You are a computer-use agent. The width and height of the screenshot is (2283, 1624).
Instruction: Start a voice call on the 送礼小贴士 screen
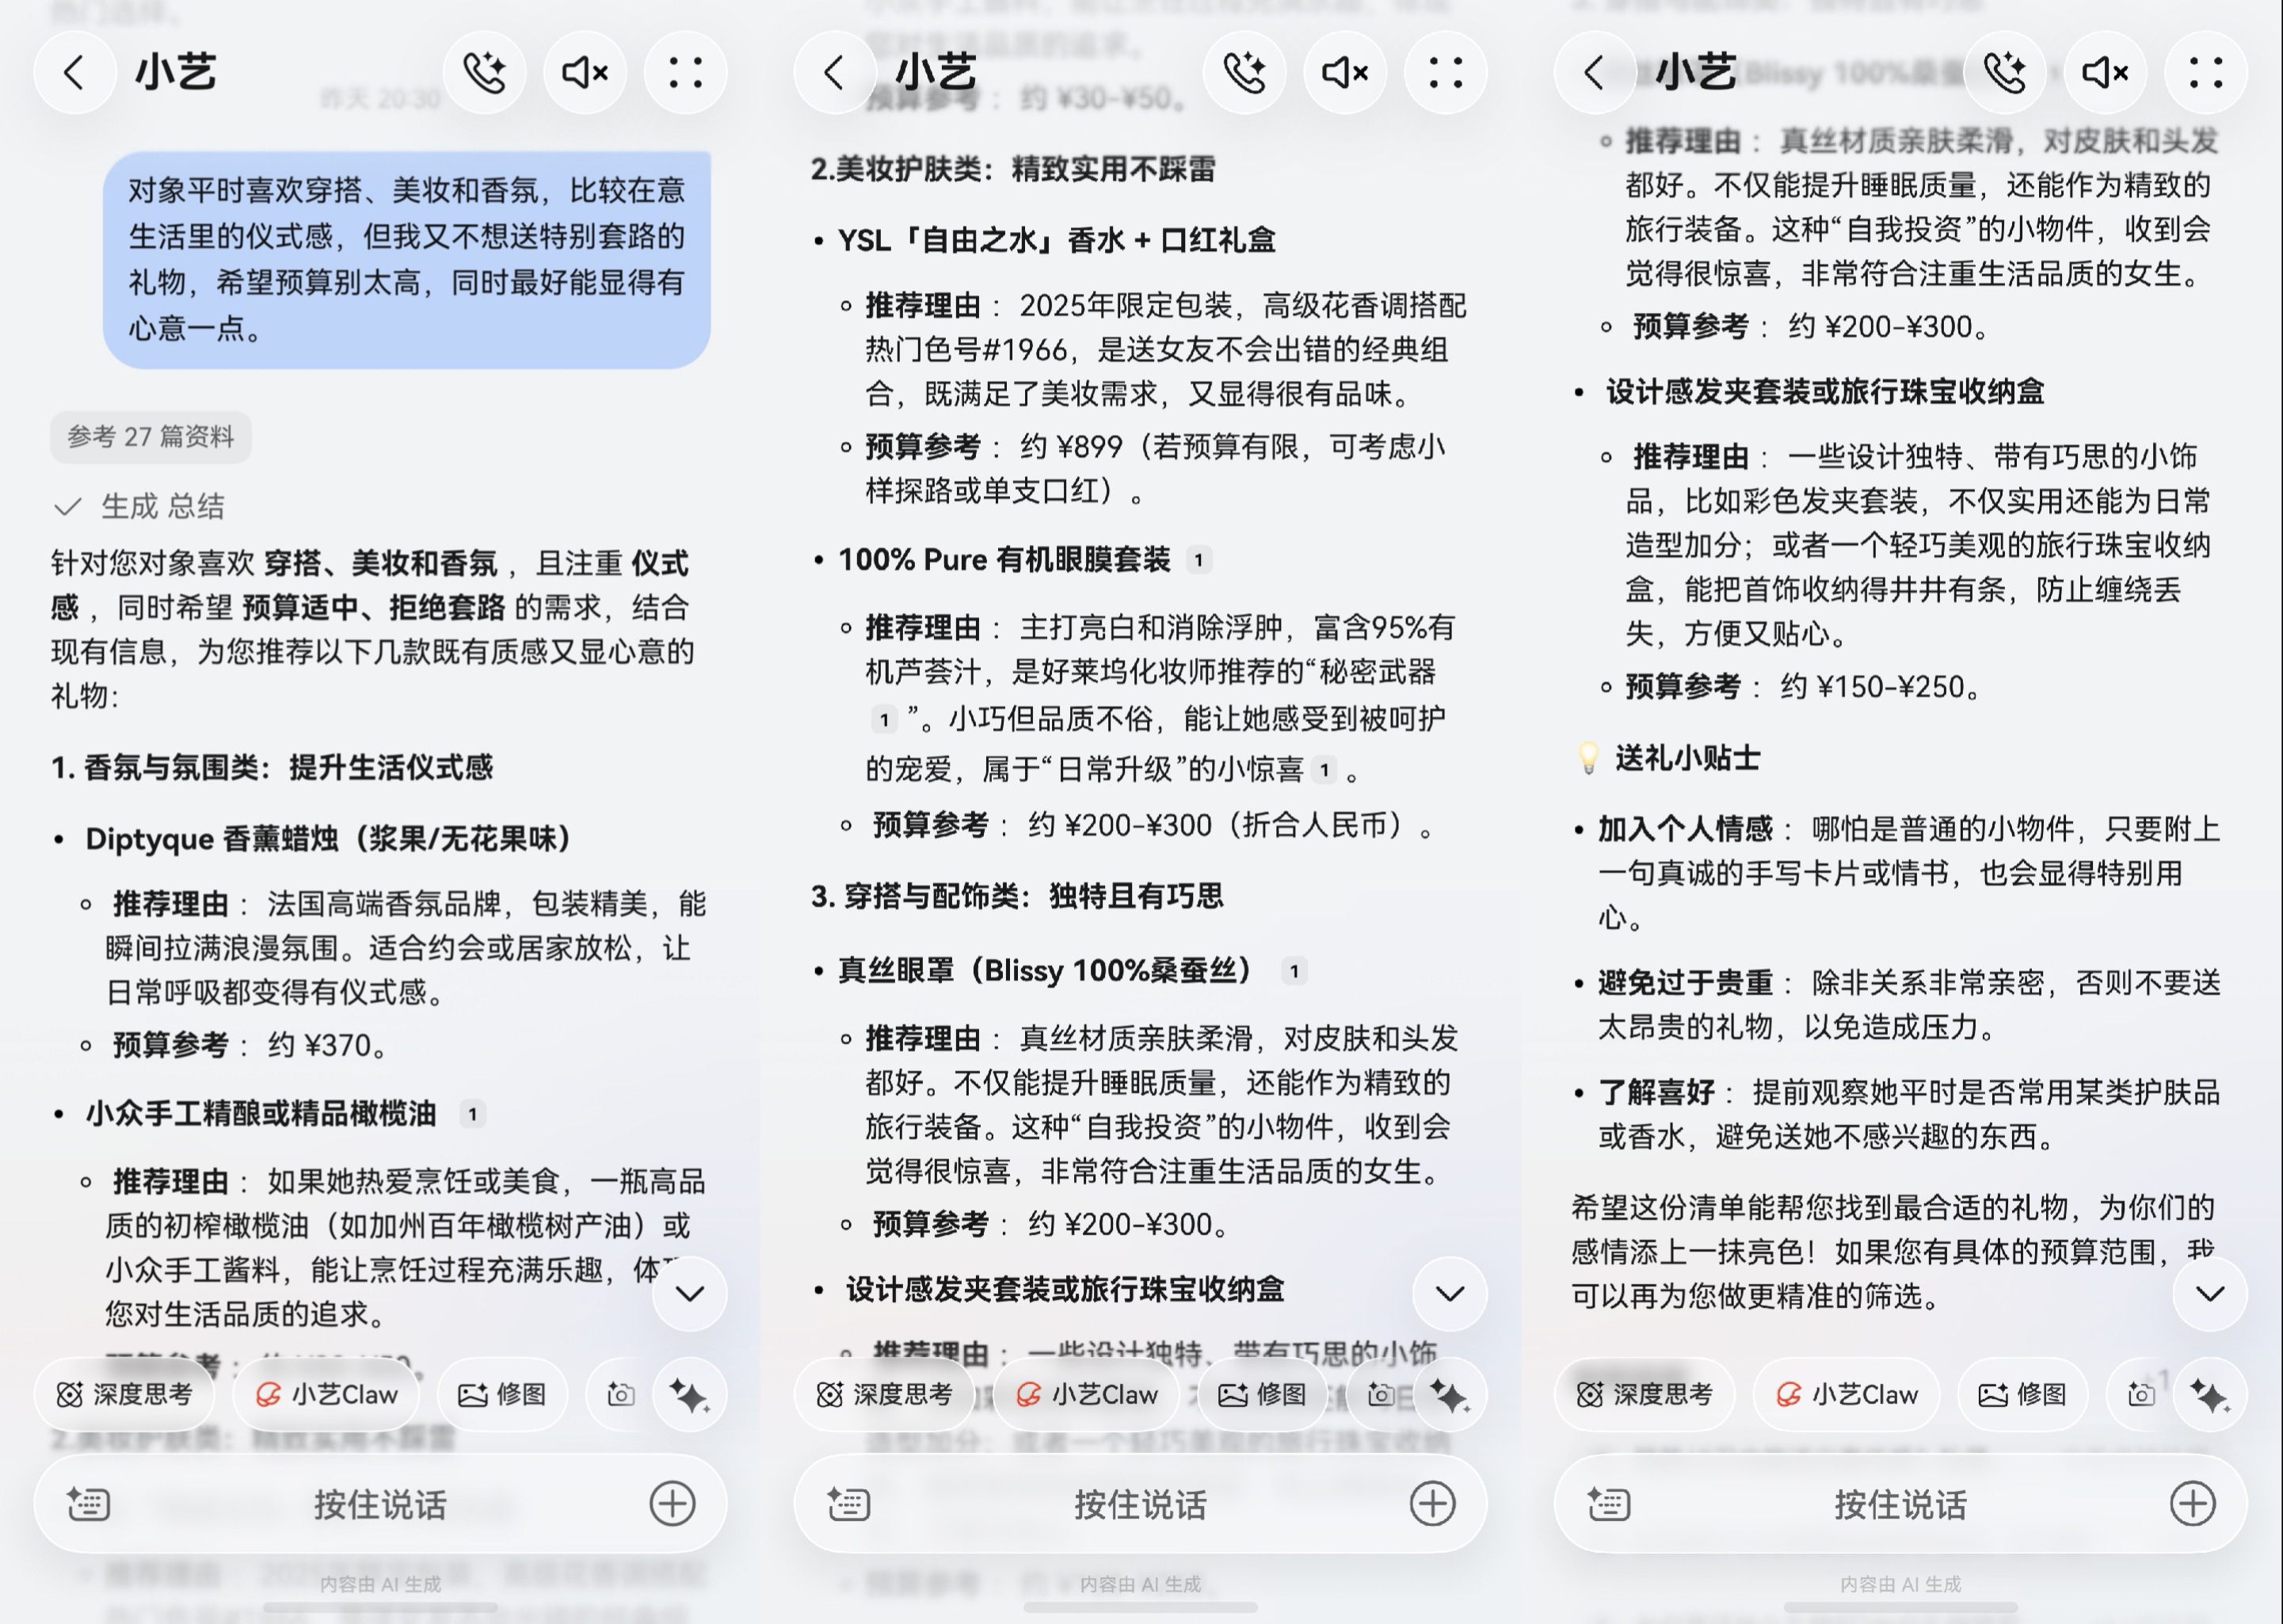(2005, 72)
